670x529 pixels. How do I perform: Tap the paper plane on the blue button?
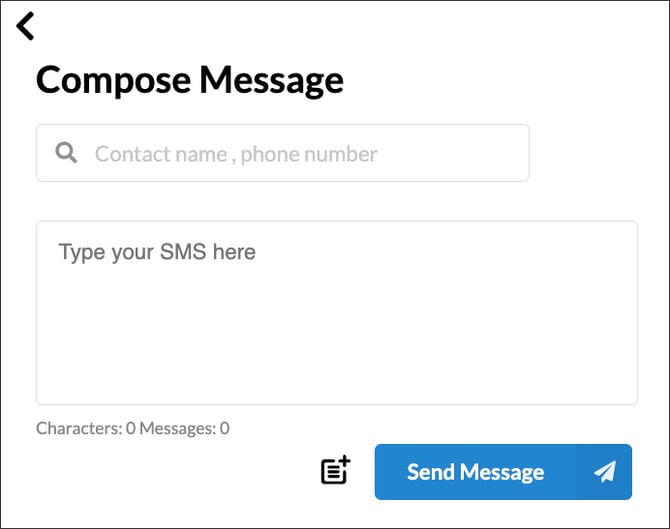[604, 472]
